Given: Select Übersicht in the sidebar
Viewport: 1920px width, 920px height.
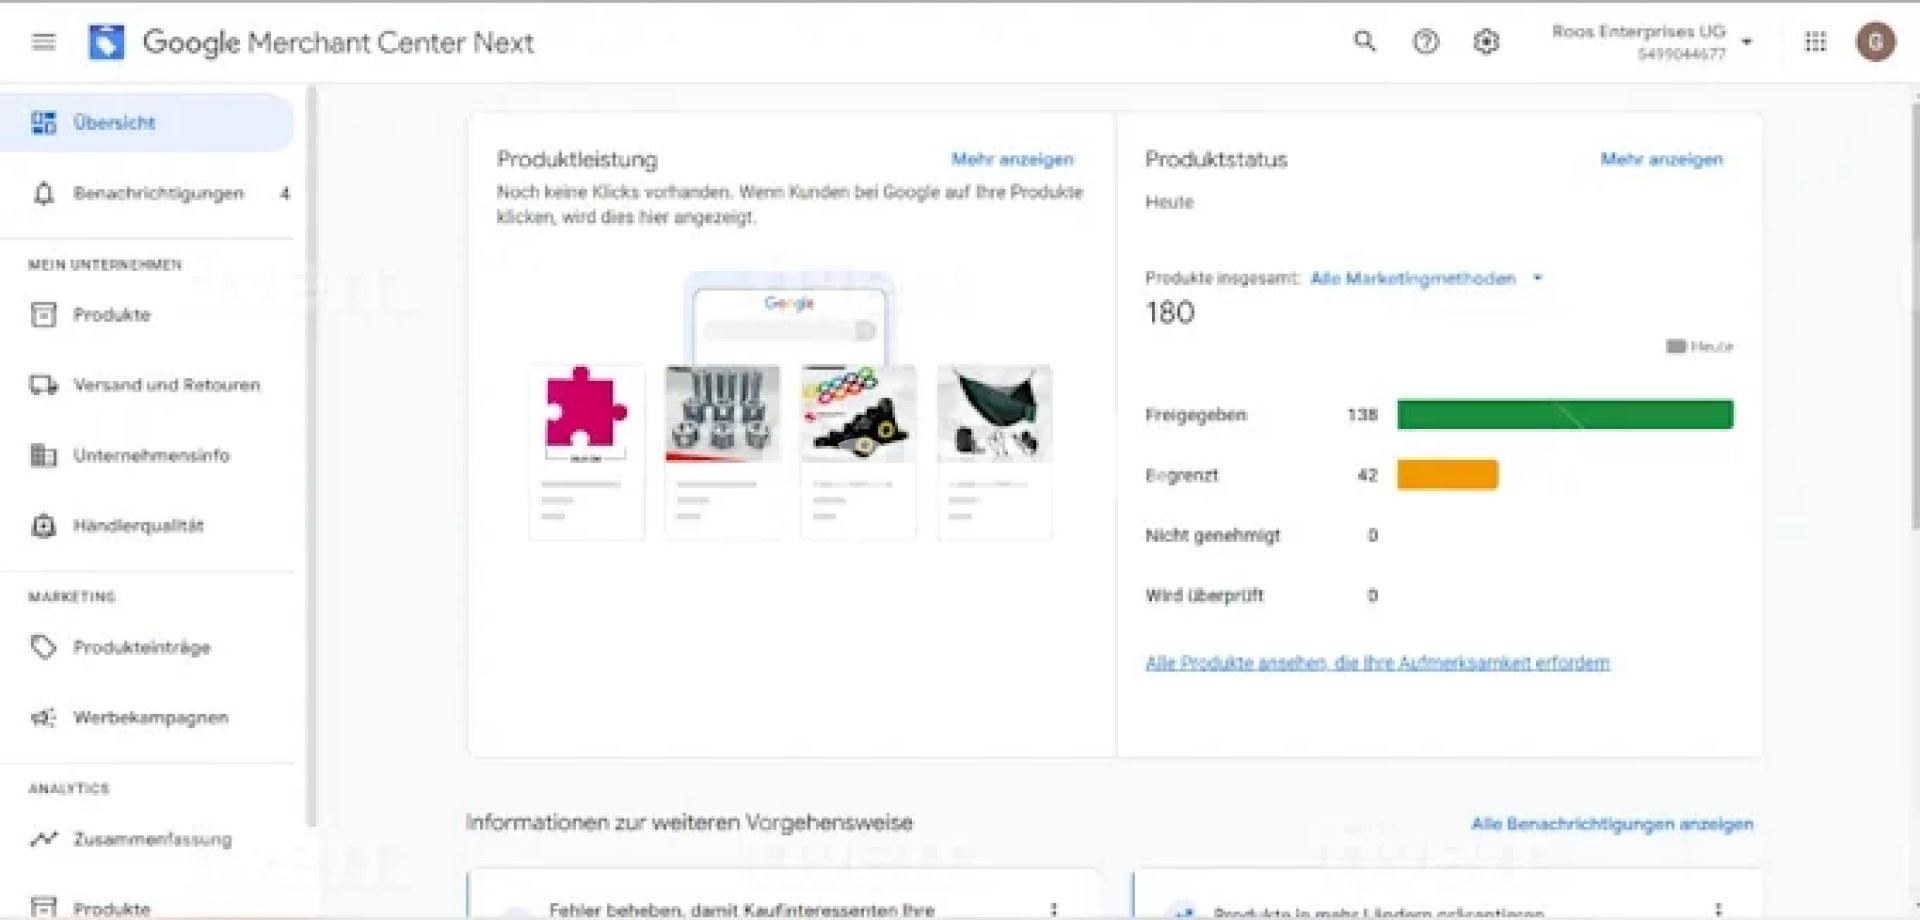Looking at the screenshot, I should pos(114,123).
